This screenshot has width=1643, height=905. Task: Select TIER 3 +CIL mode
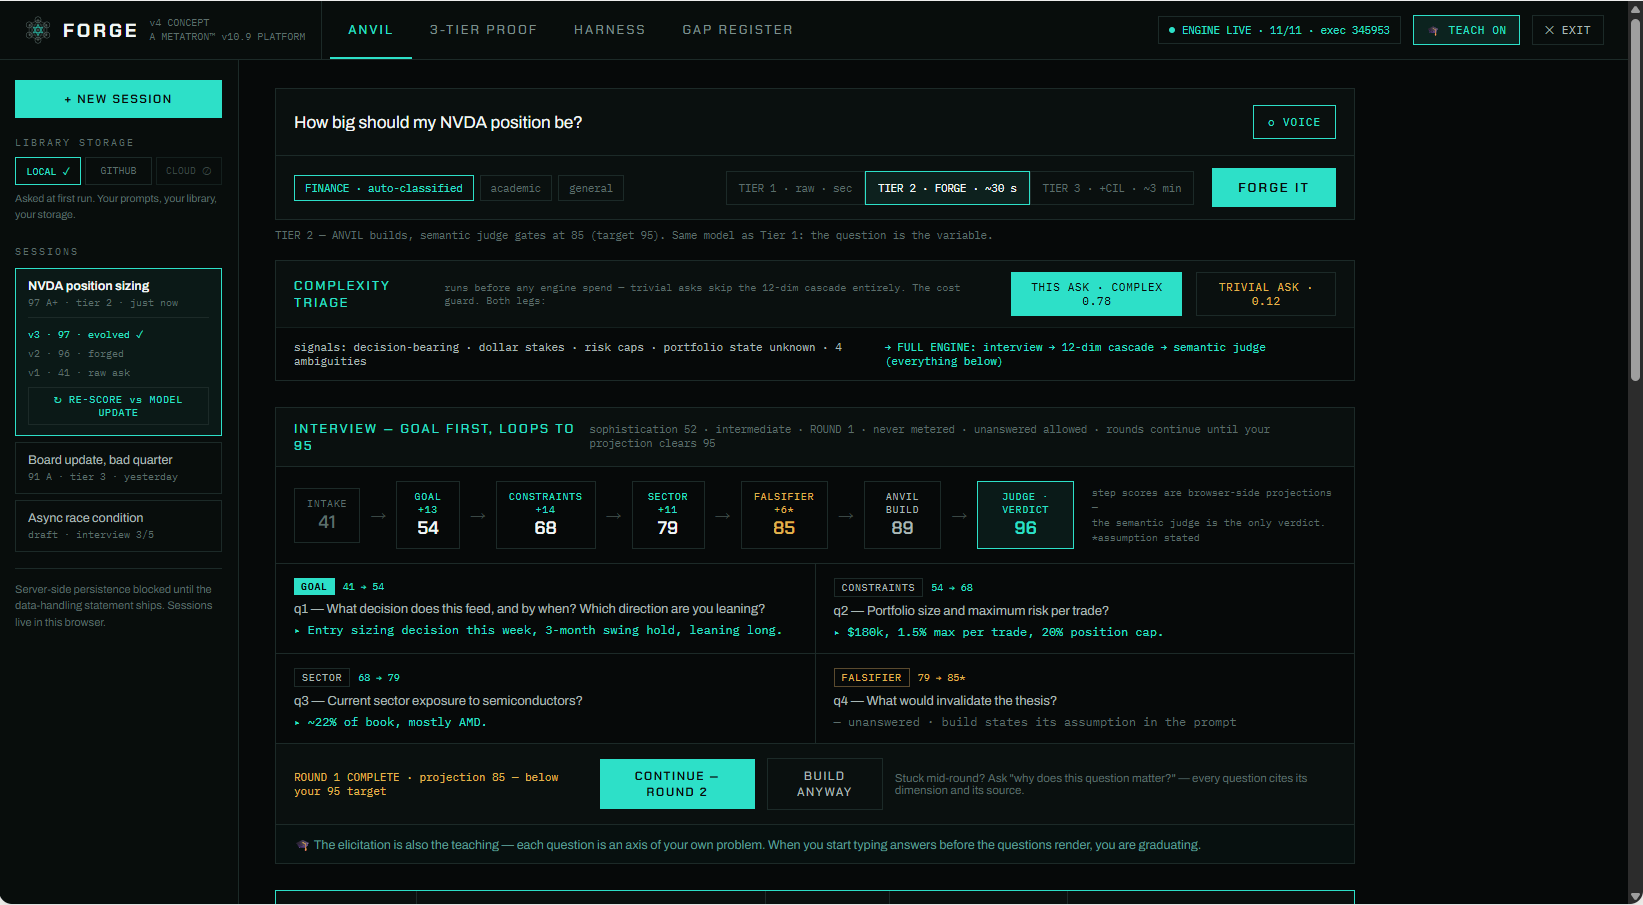point(1112,188)
